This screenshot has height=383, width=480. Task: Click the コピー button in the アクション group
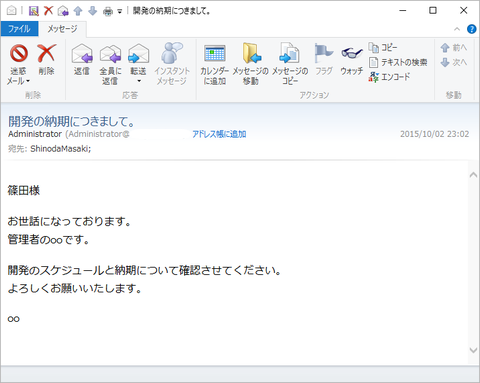383,48
